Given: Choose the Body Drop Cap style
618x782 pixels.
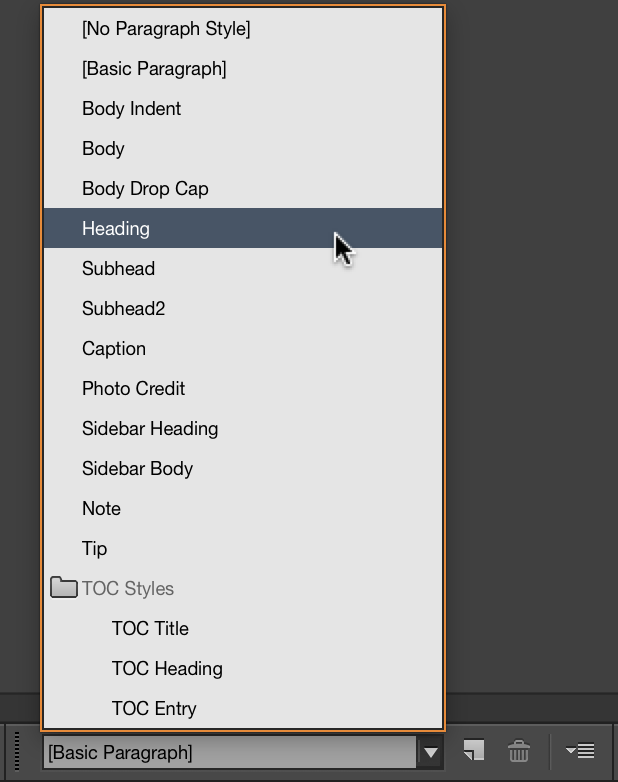Looking at the screenshot, I should 145,189.
